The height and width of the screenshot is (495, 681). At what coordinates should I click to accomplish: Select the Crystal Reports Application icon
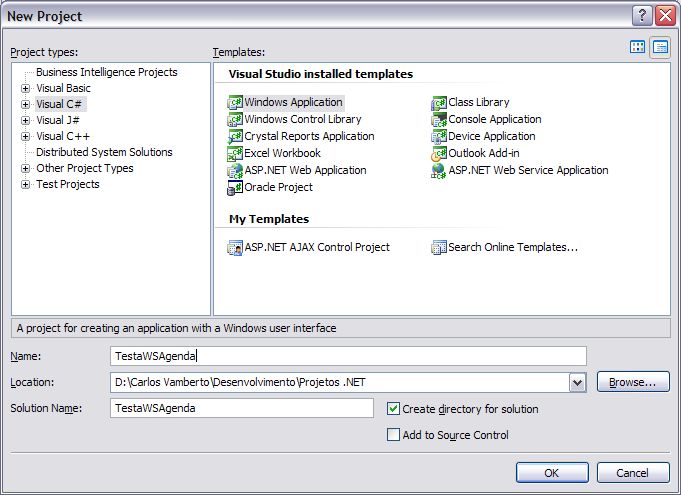point(236,136)
